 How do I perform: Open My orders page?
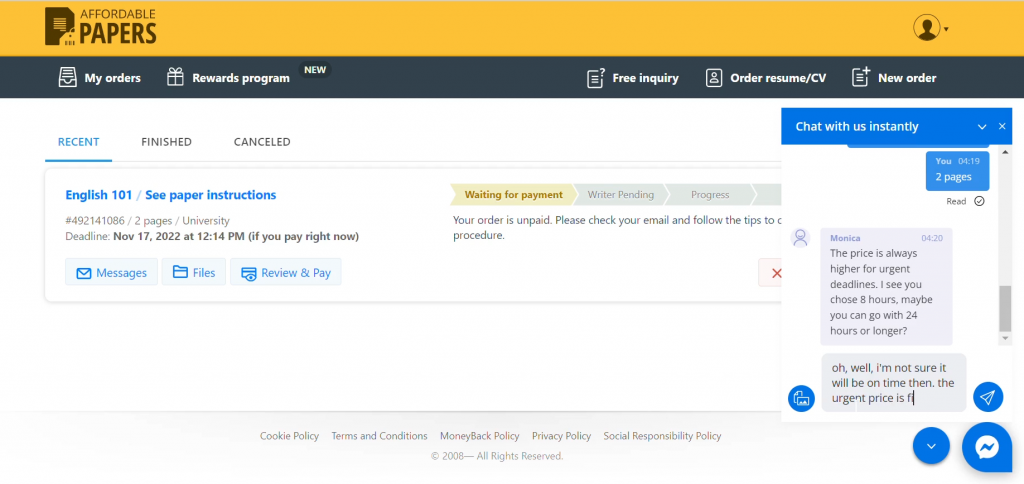tap(99, 78)
